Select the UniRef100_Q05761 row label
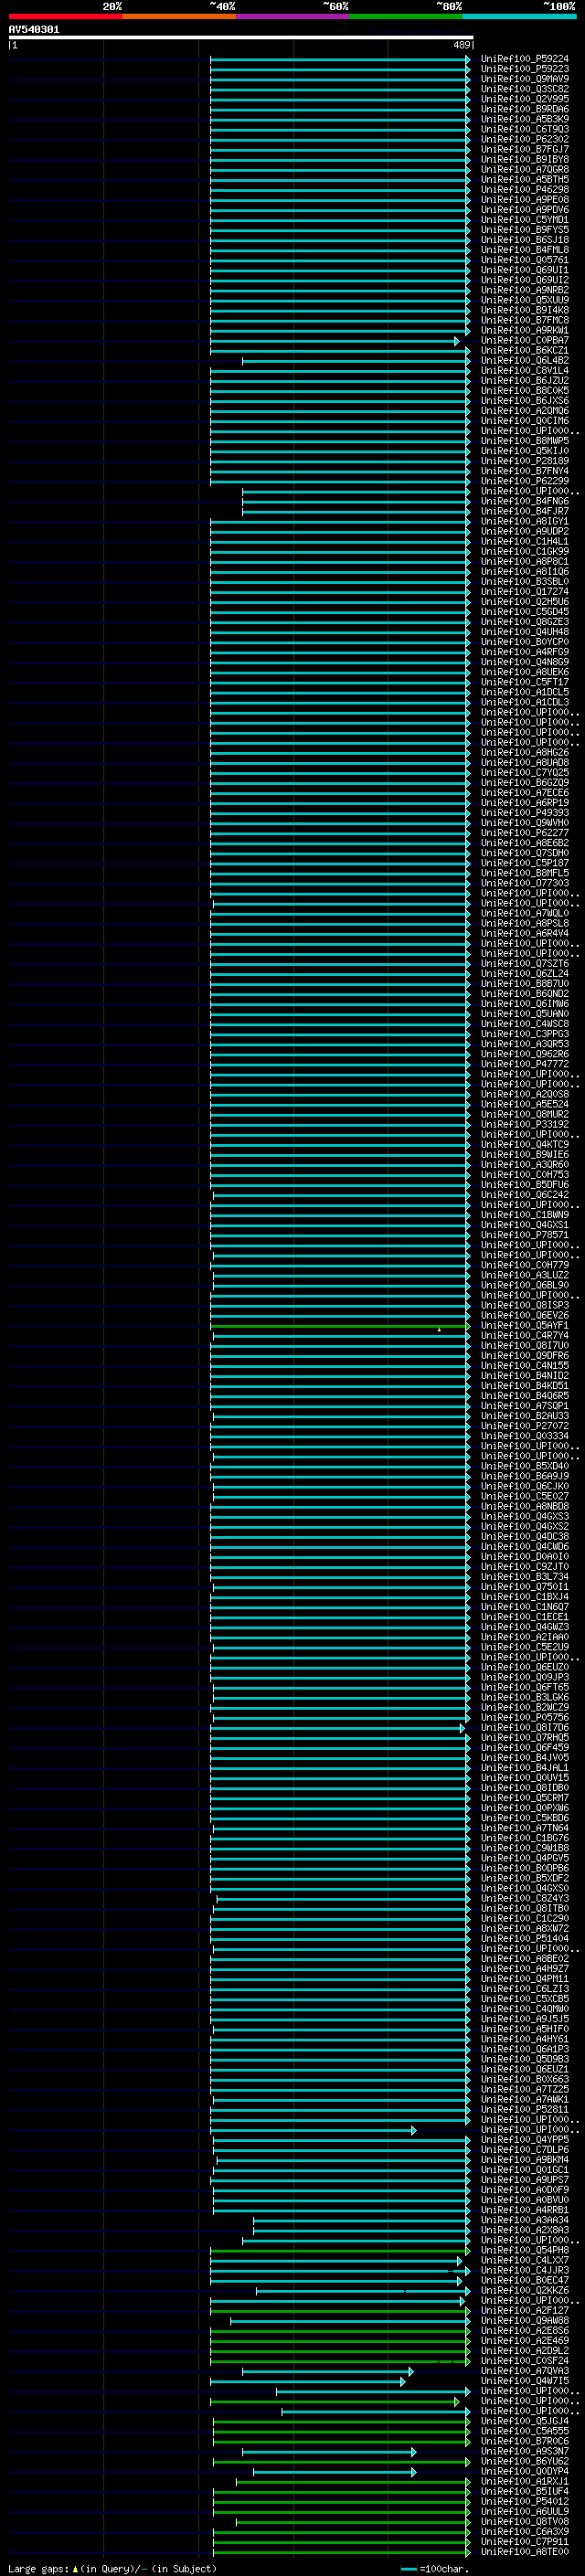The width and height of the screenshot is (585, 2576). (524, 260)
